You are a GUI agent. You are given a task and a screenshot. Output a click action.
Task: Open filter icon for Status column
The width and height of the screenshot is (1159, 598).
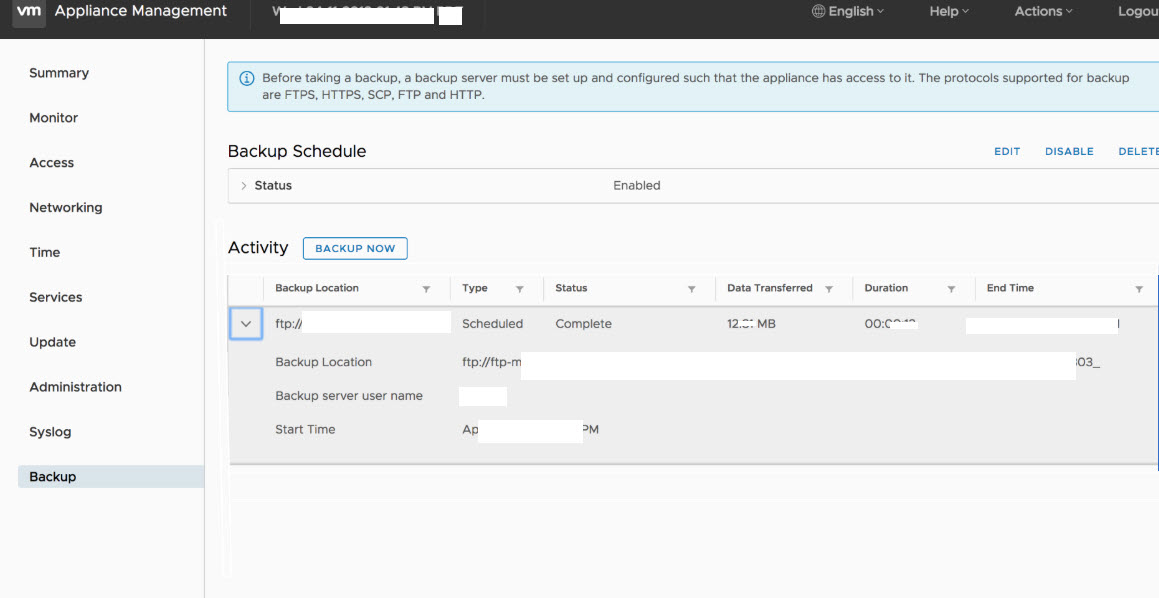[x=691, y=289]
